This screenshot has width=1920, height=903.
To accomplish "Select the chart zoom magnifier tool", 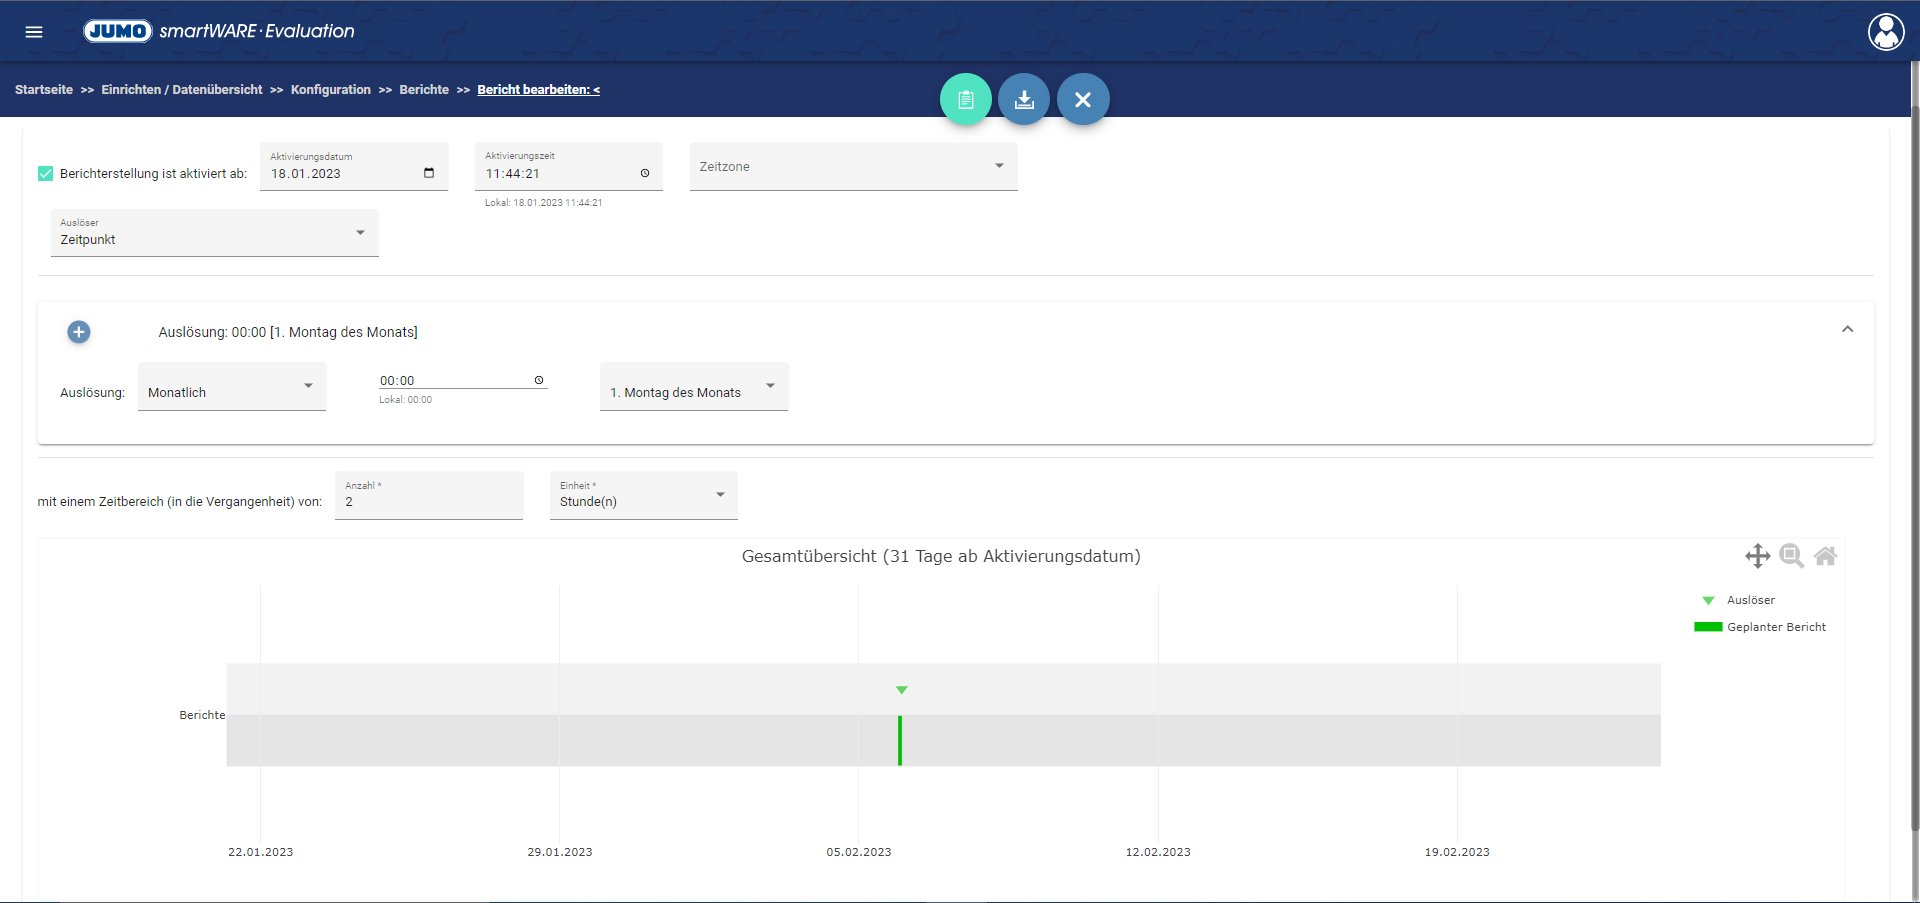I will tap(1791, 556).
